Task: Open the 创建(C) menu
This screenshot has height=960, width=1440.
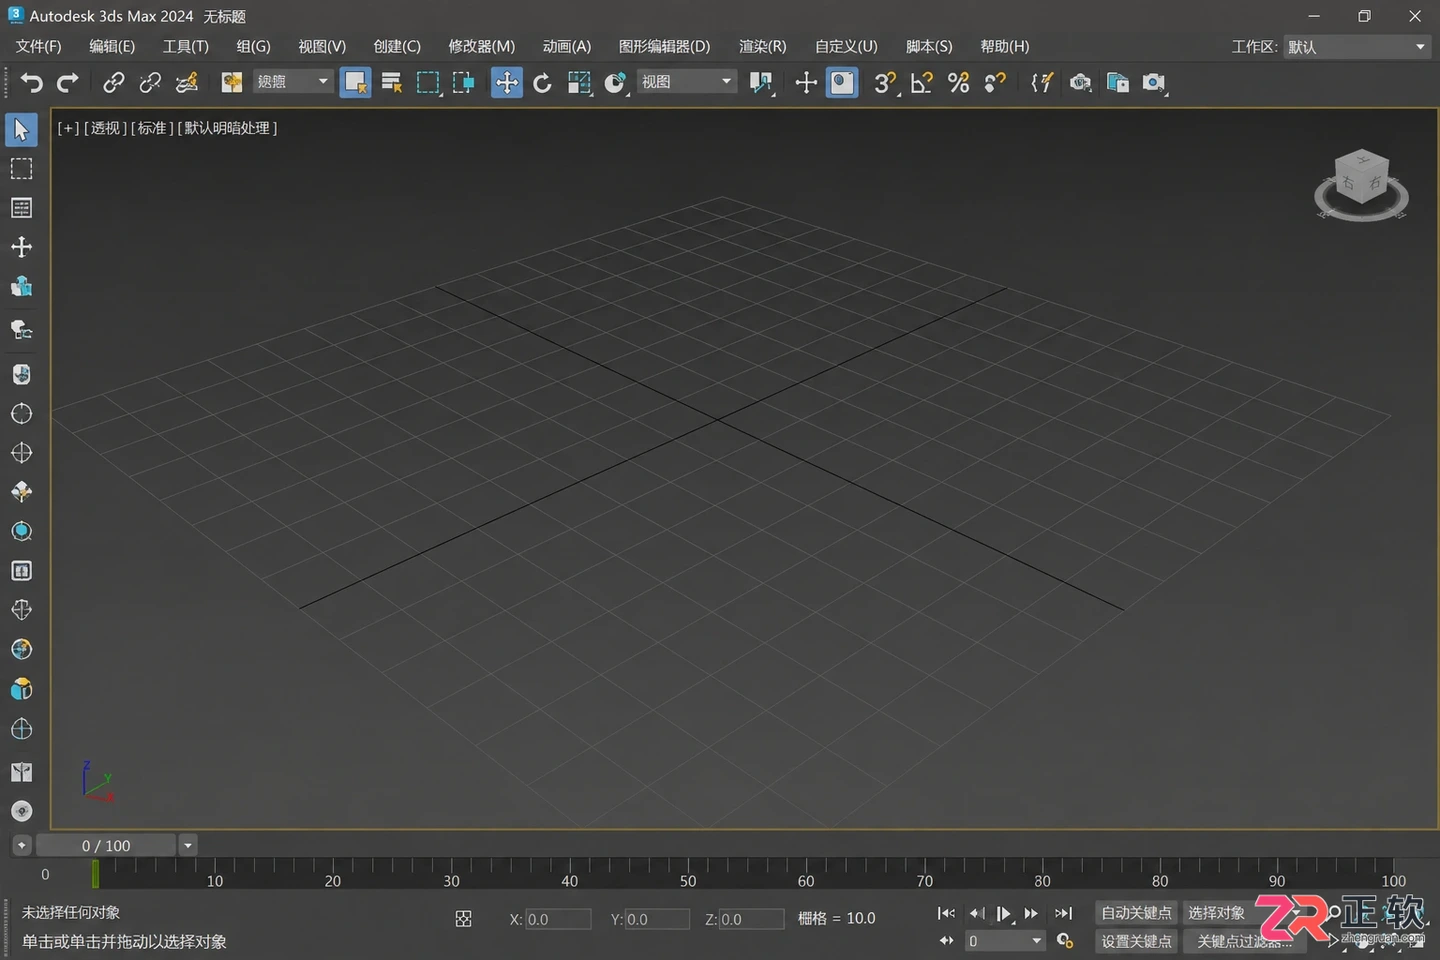Action: (x=397, y=47)
